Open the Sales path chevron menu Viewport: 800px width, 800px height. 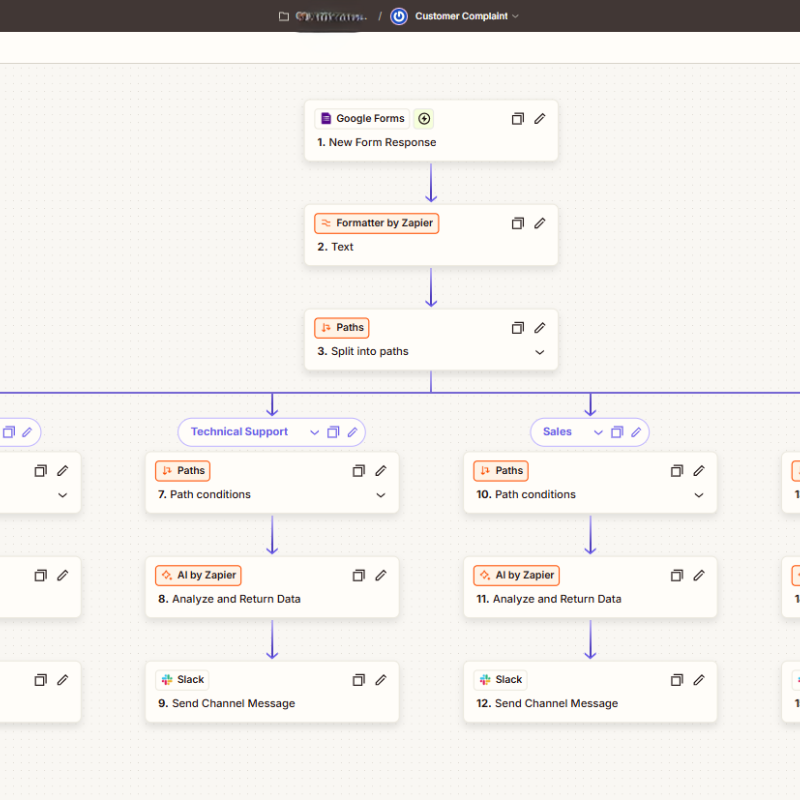point(598,433)
